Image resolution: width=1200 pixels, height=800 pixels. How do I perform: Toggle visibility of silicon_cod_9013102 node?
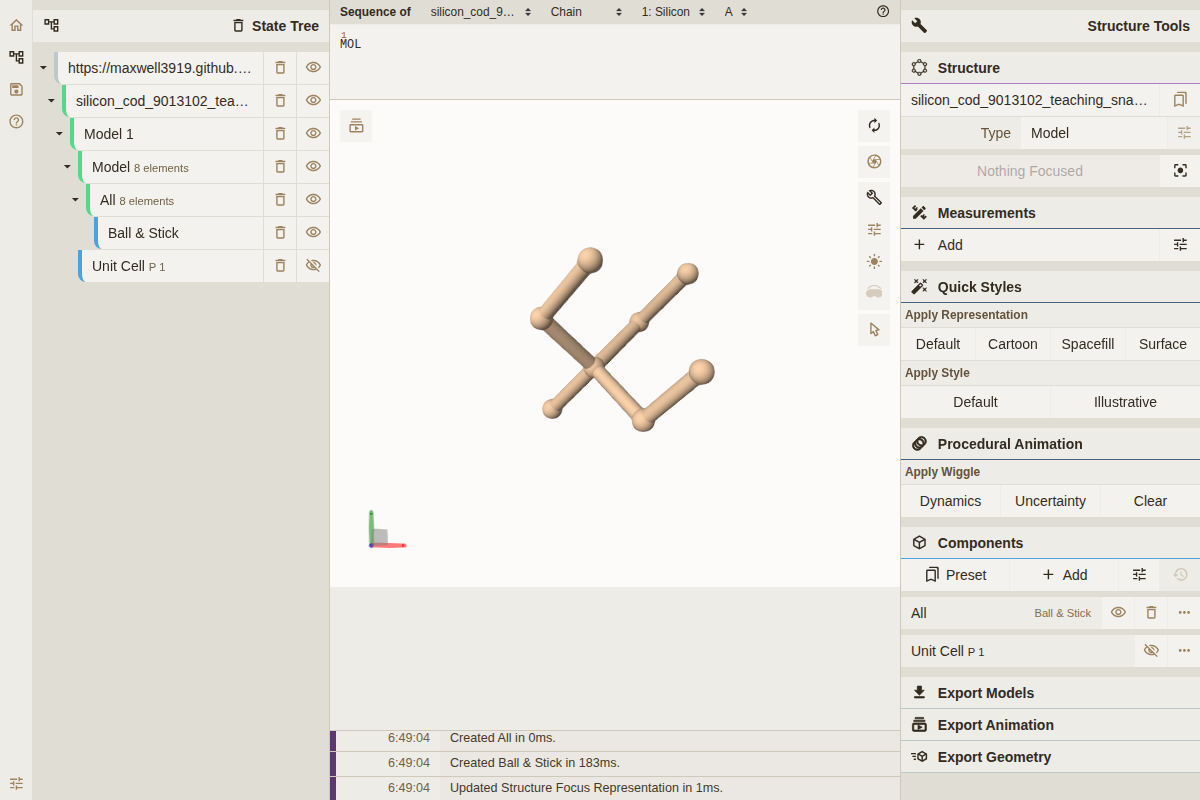click(x=313, y=100)
